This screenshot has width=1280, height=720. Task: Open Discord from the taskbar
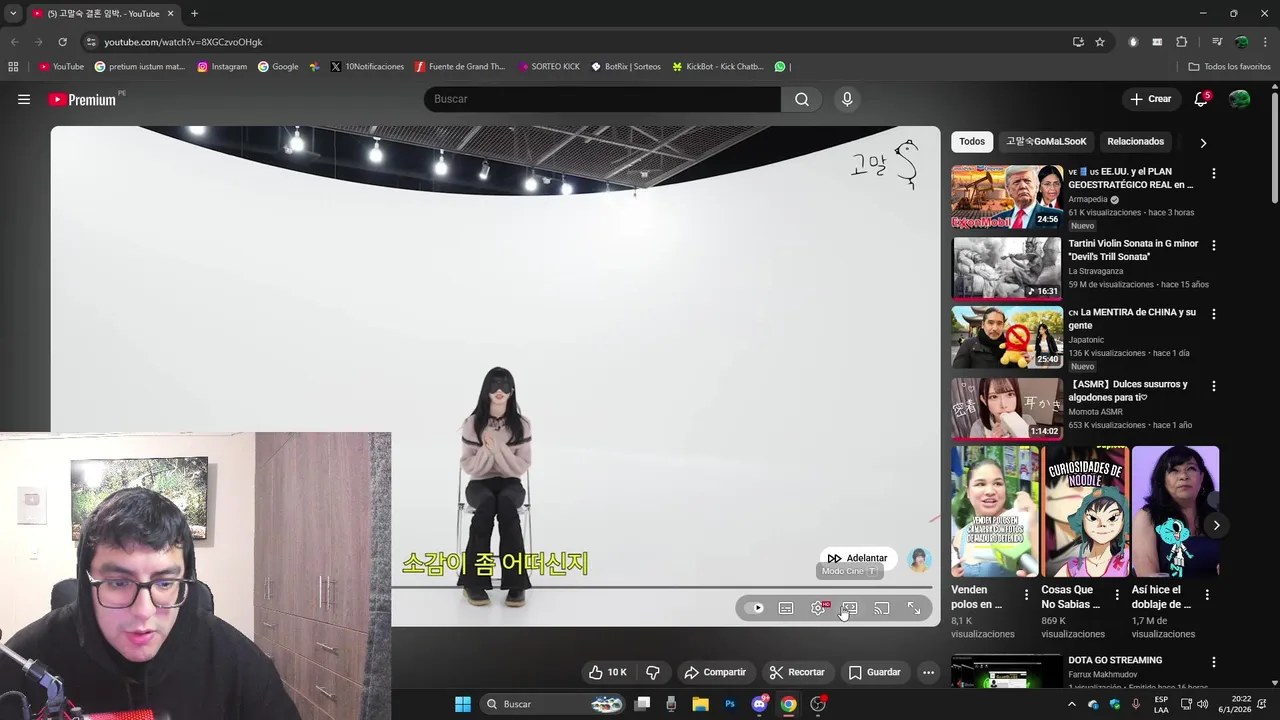point(759,704)
